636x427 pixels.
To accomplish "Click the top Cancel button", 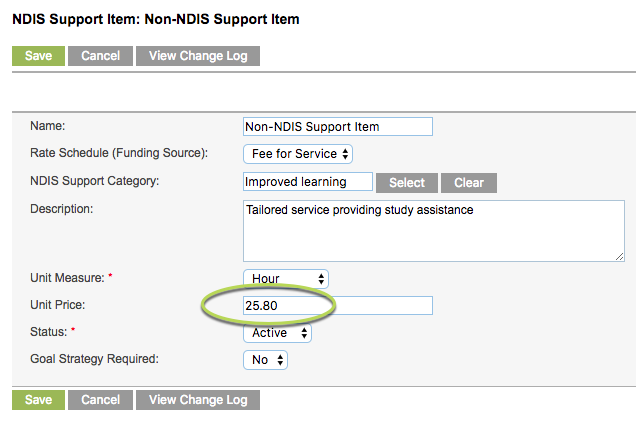I will point(100,56).
